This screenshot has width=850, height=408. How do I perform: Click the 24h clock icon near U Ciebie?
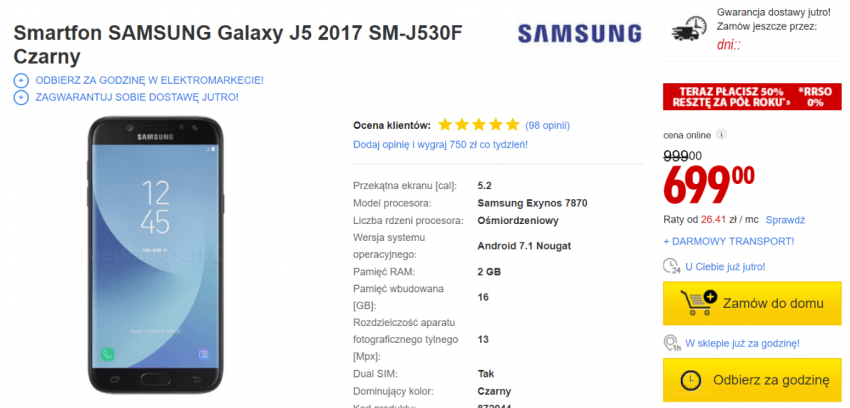click(672, 267)
